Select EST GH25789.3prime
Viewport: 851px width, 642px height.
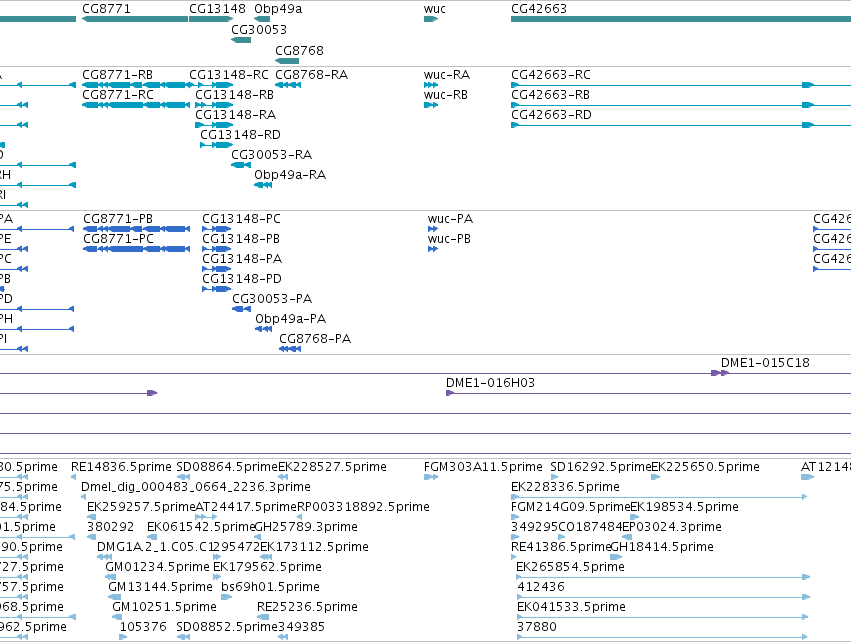(306, 527)
